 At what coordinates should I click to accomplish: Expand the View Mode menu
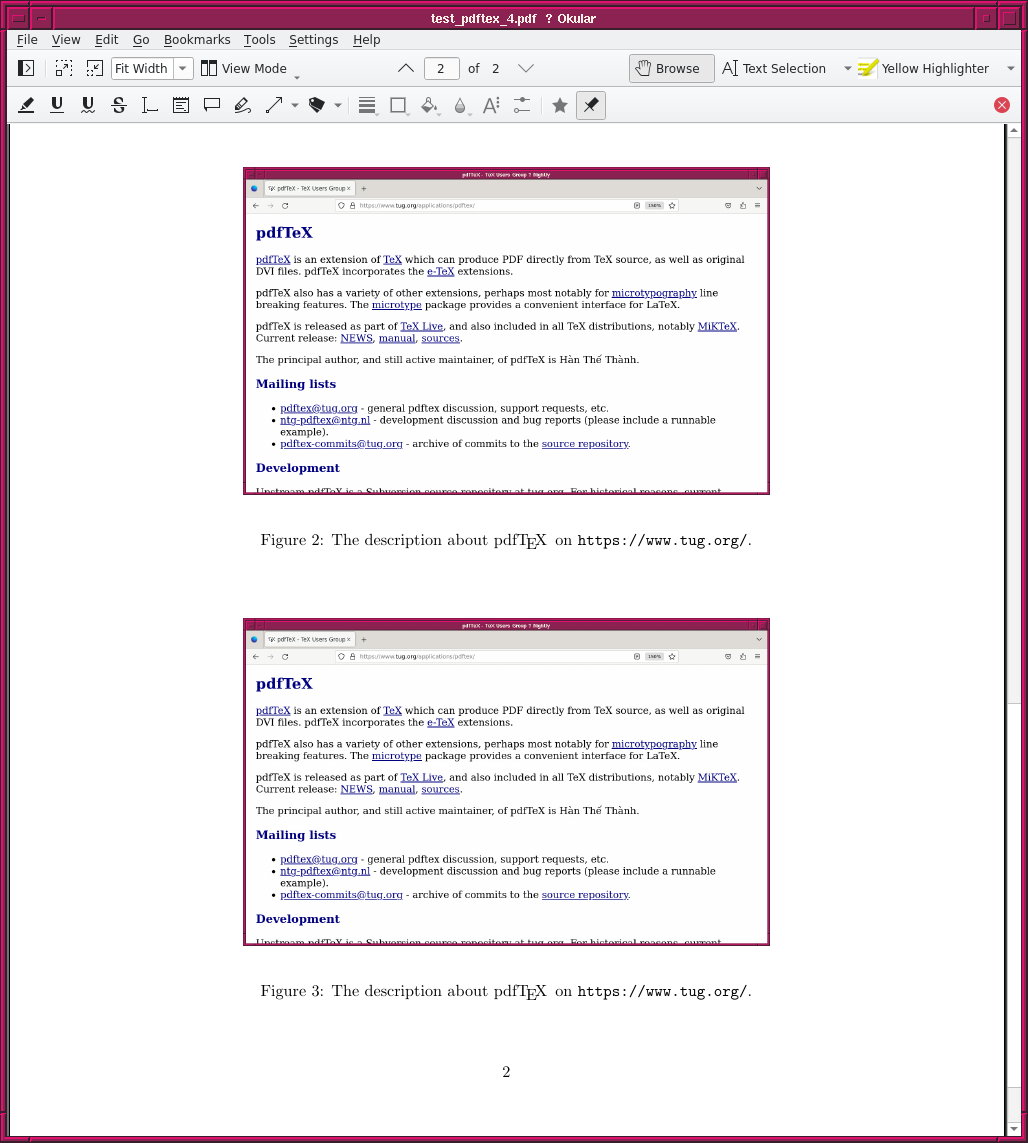244,68
